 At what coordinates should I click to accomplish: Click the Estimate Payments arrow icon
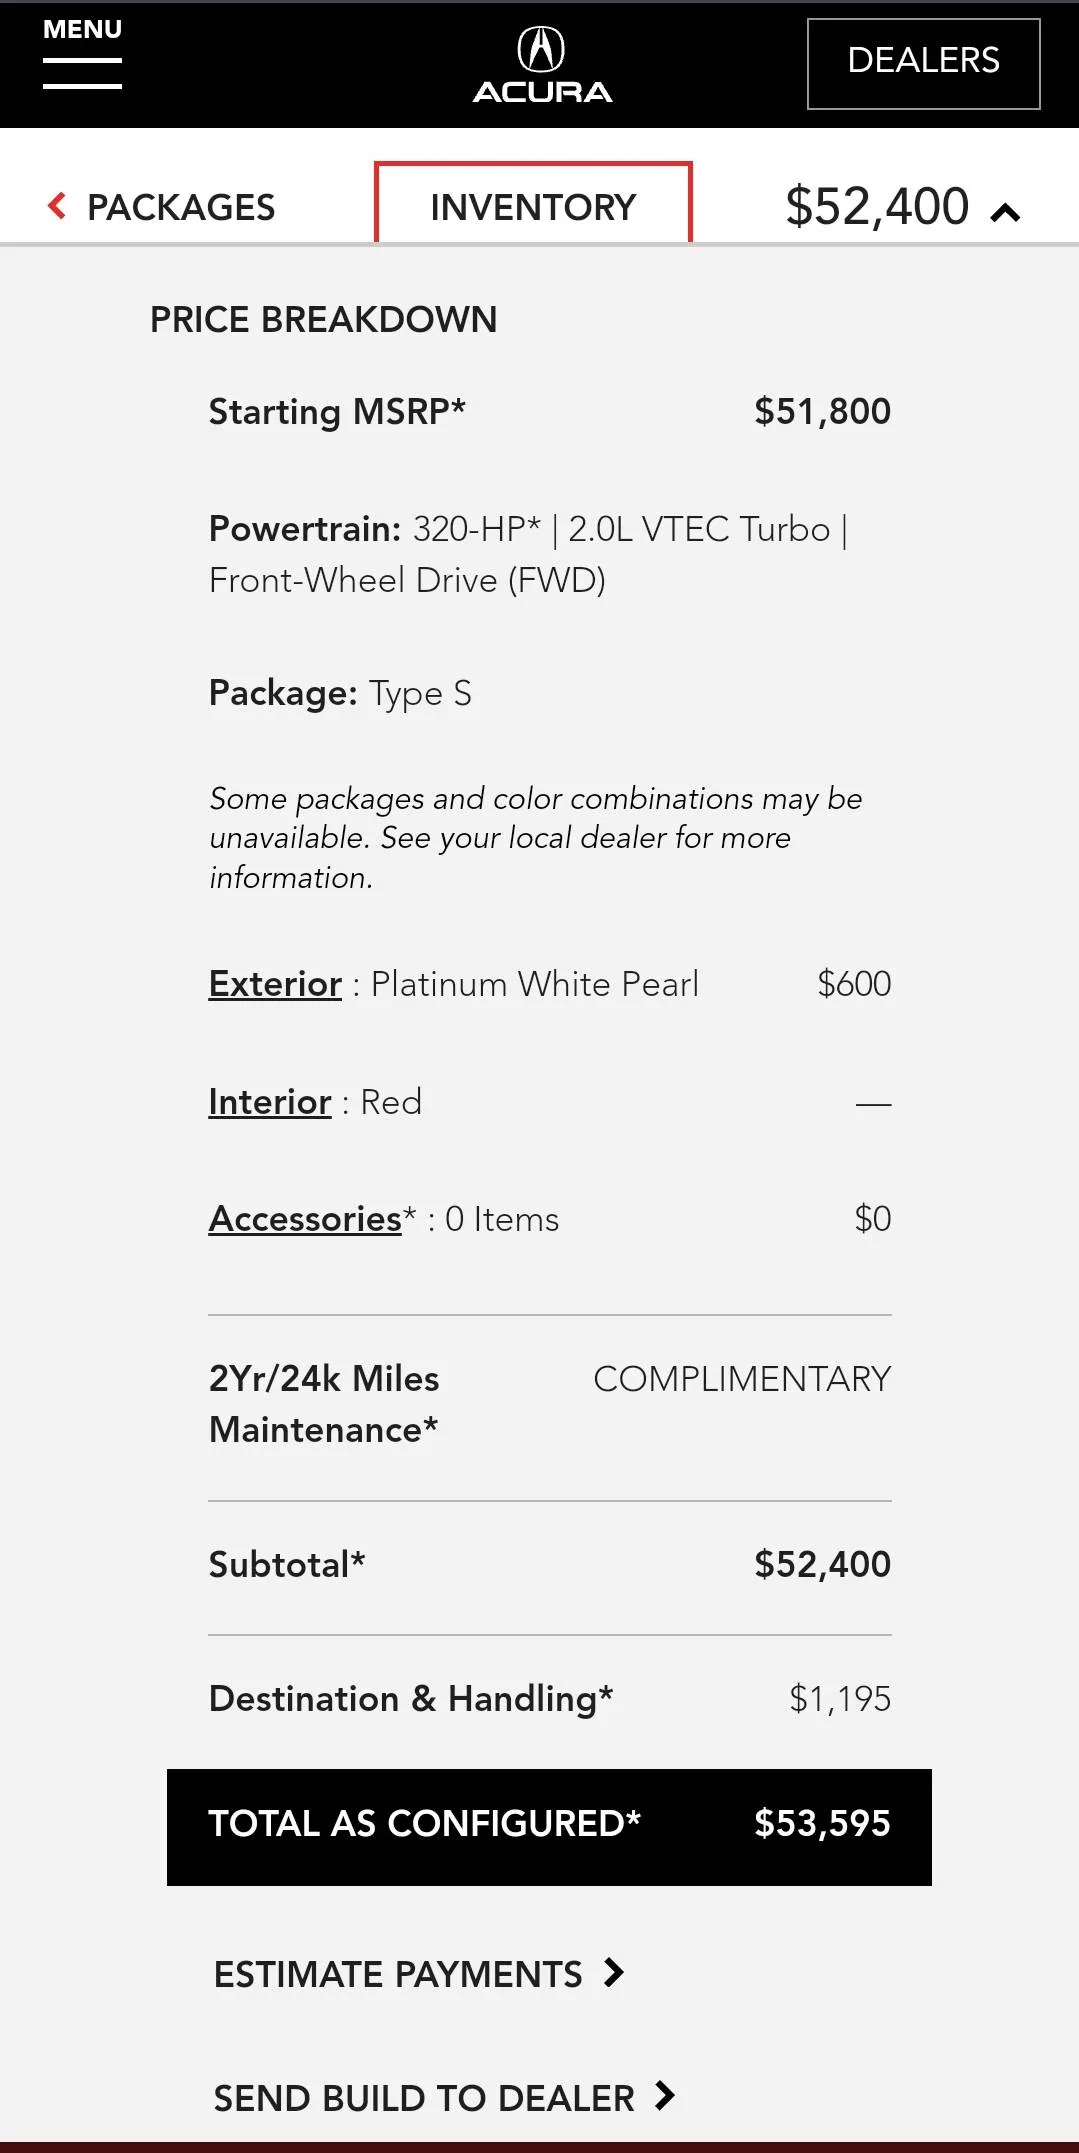pos(614,1973)
